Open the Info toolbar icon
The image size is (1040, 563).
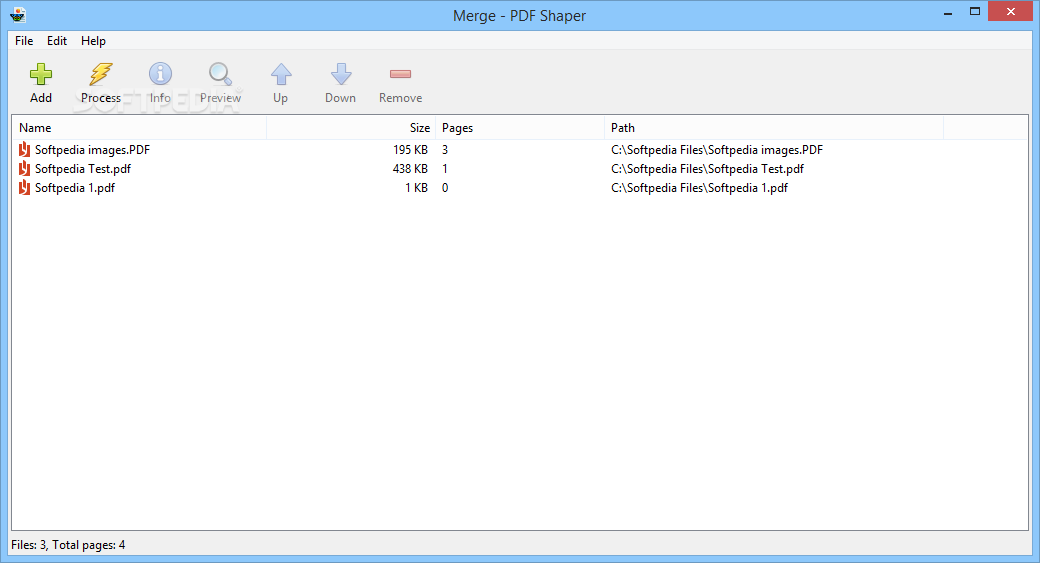pos(160,74)
